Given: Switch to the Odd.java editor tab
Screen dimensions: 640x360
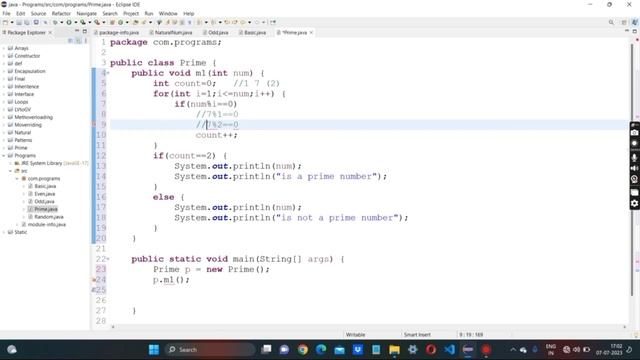Looking at the screenshot, I should point(216,32).
